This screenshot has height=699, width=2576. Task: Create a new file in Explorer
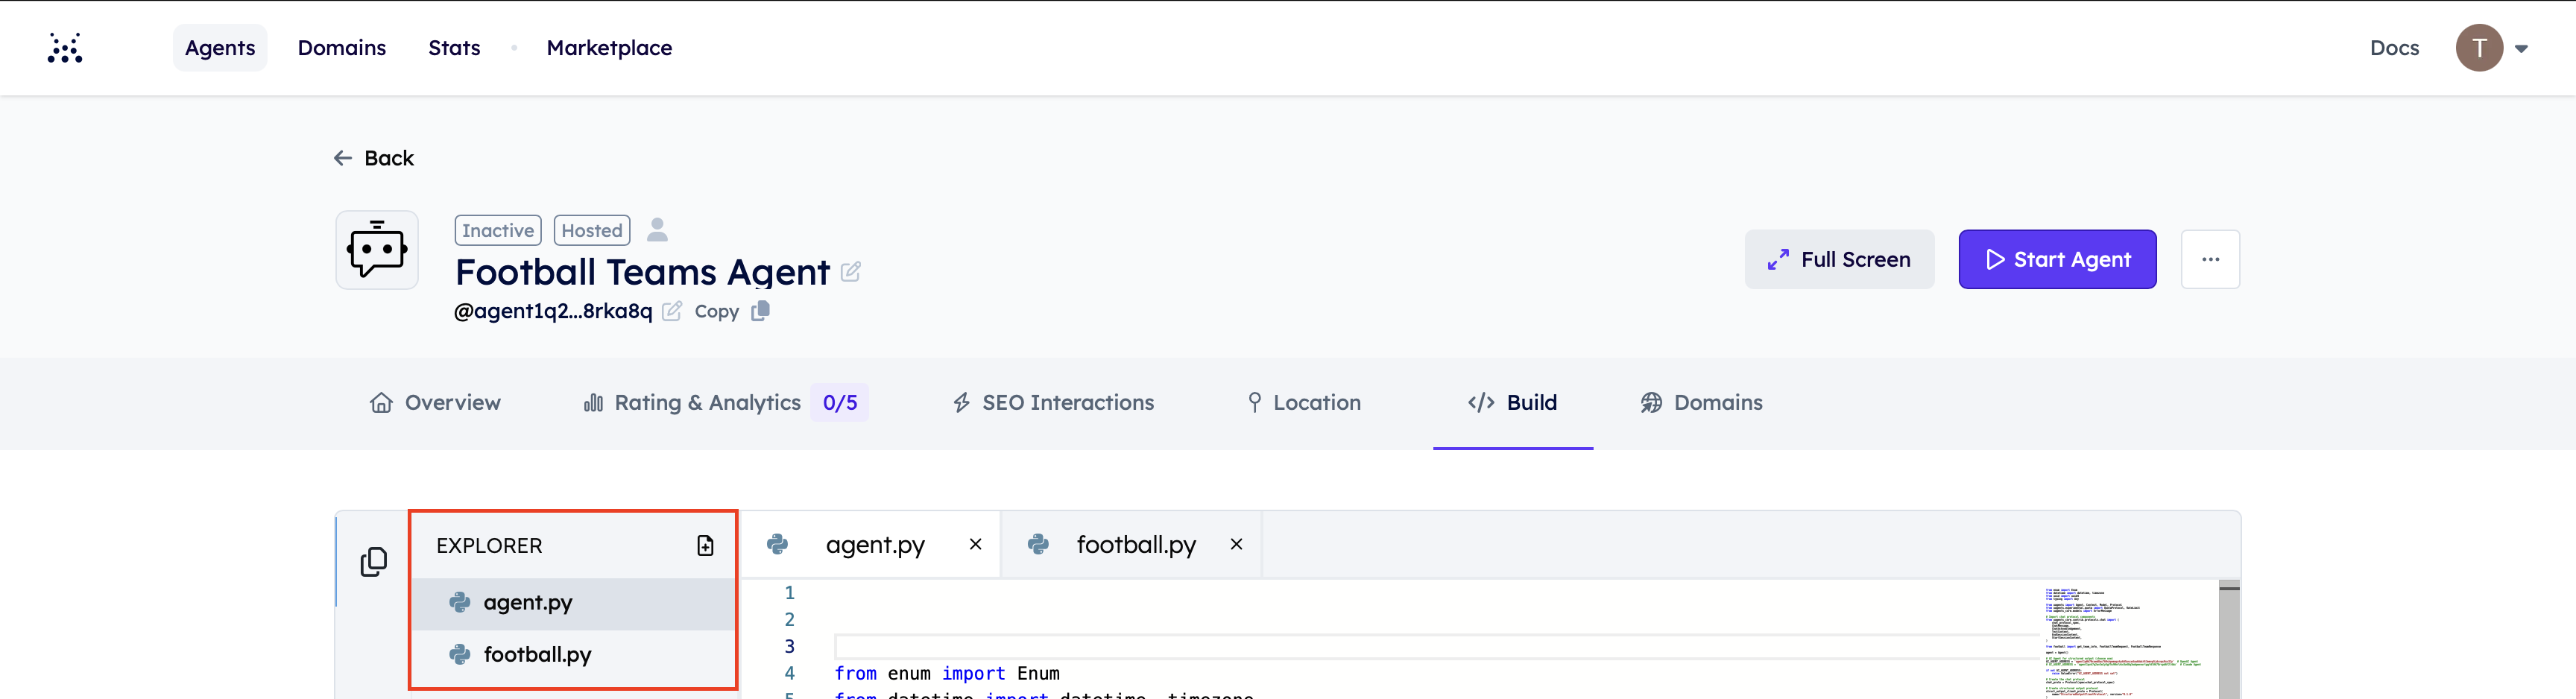[x=705, y=545]
